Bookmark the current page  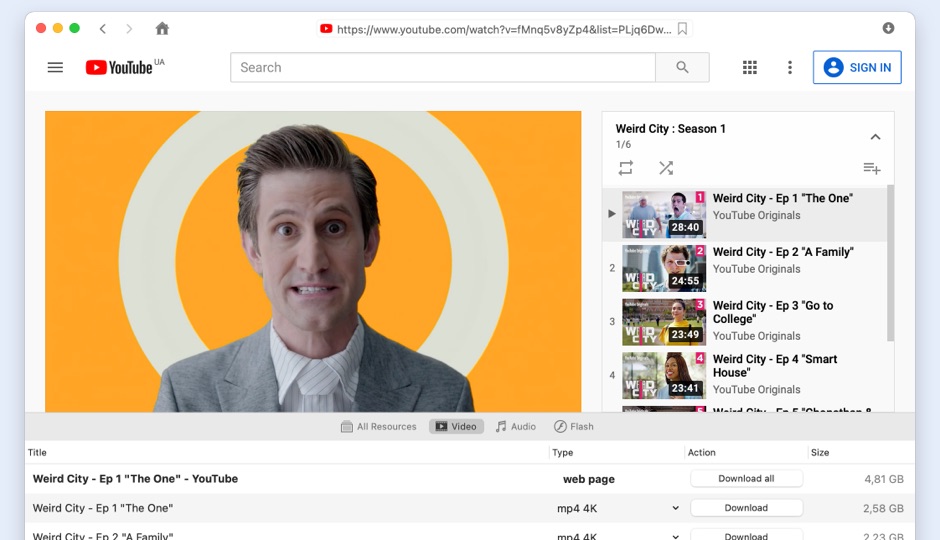tap(682, 29)
